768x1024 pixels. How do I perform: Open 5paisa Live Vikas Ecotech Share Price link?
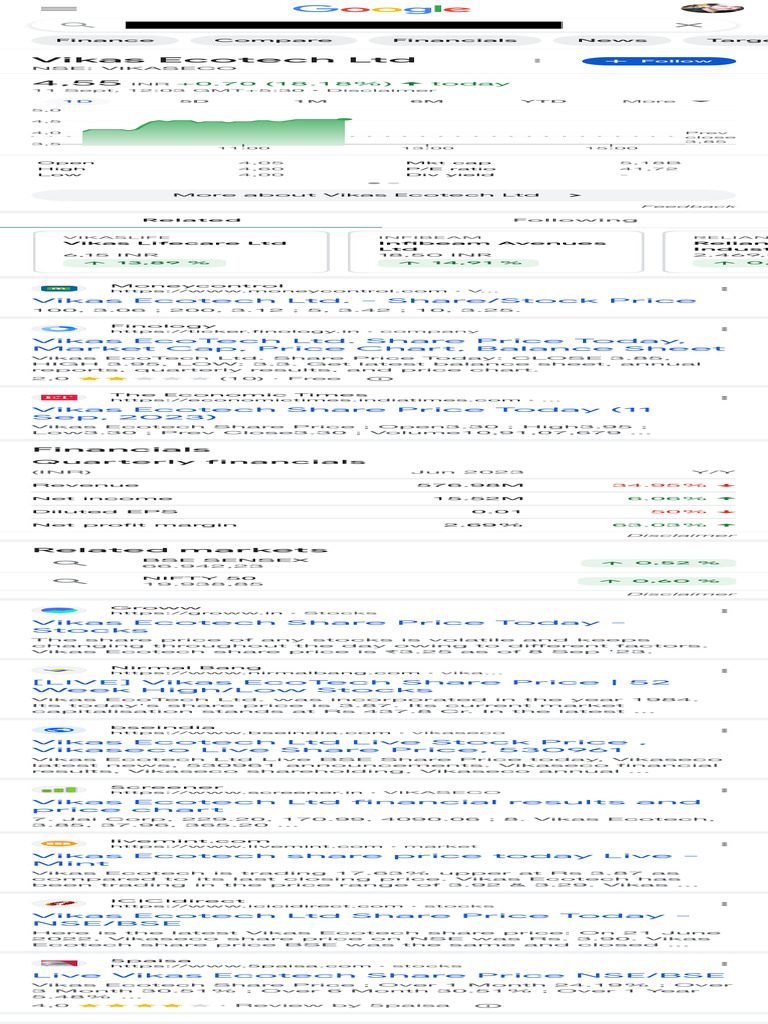click(378, 975)
